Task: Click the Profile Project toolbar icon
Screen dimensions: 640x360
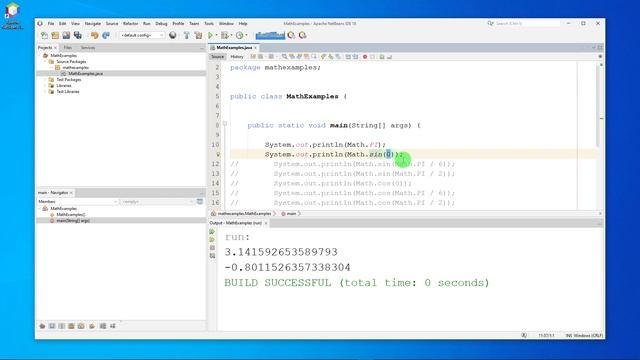Action: pos(240,36)
